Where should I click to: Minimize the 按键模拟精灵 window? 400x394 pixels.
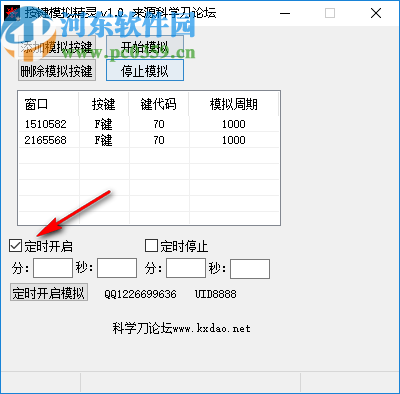coord(285,13)
